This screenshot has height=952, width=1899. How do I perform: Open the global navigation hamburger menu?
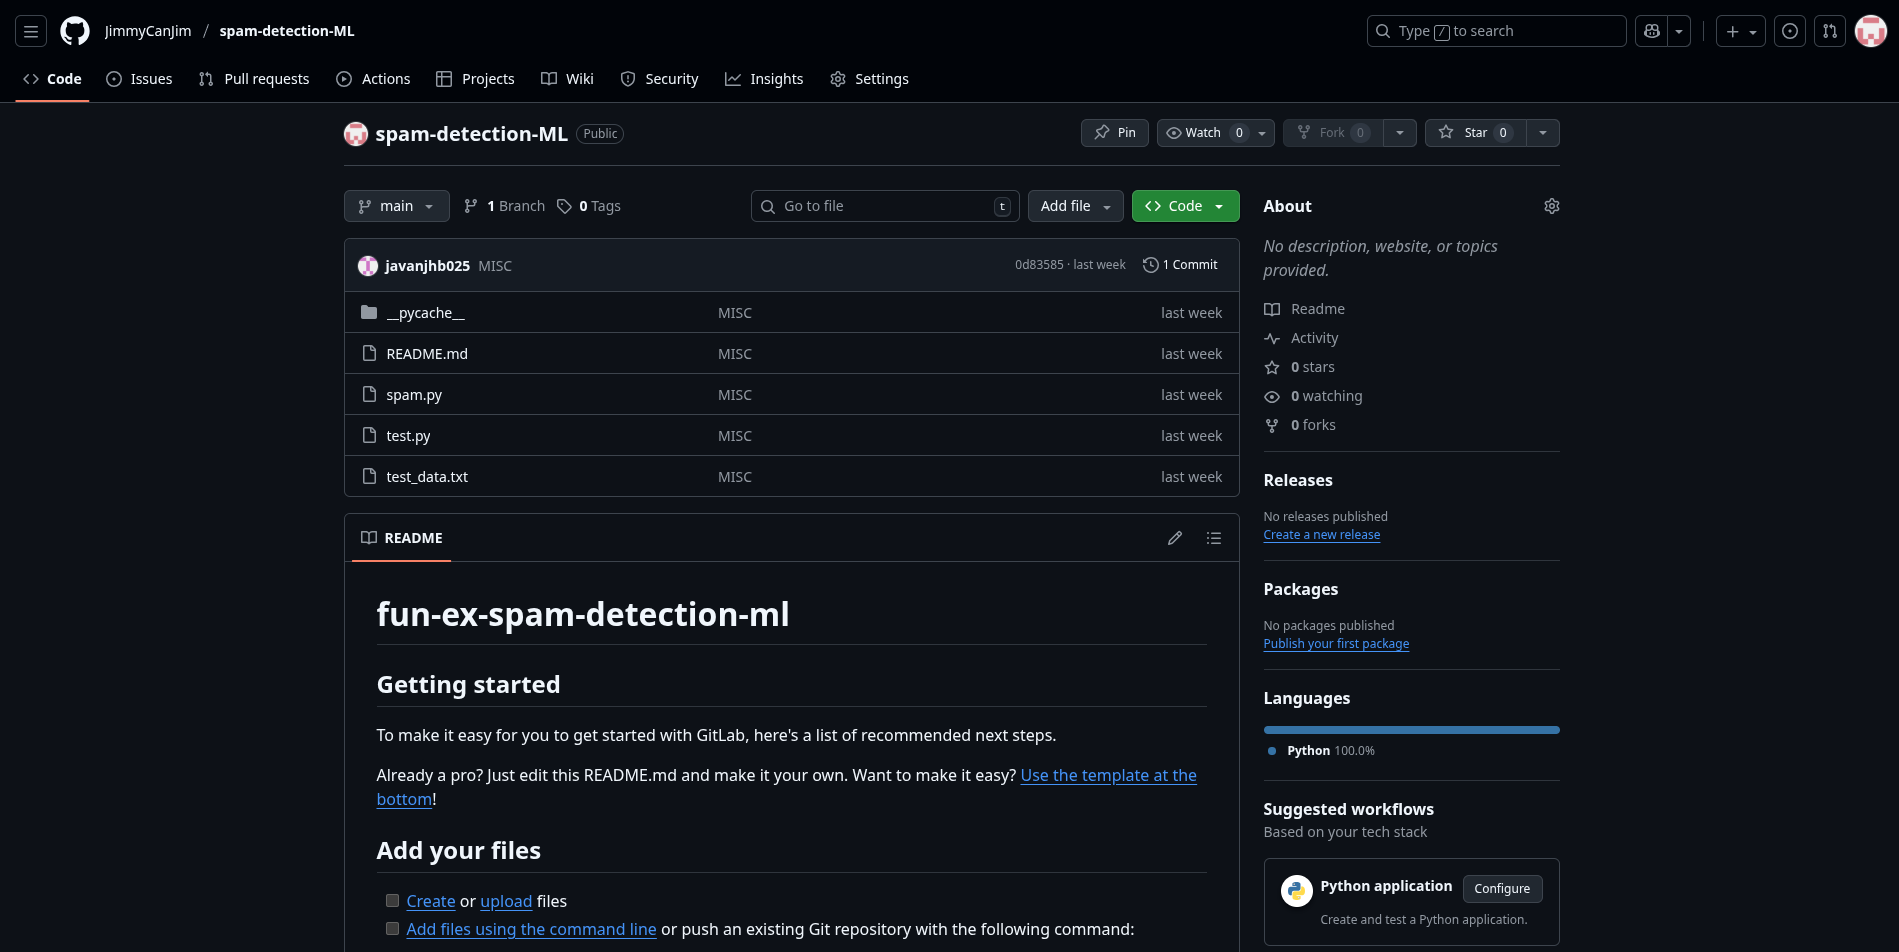30,30
